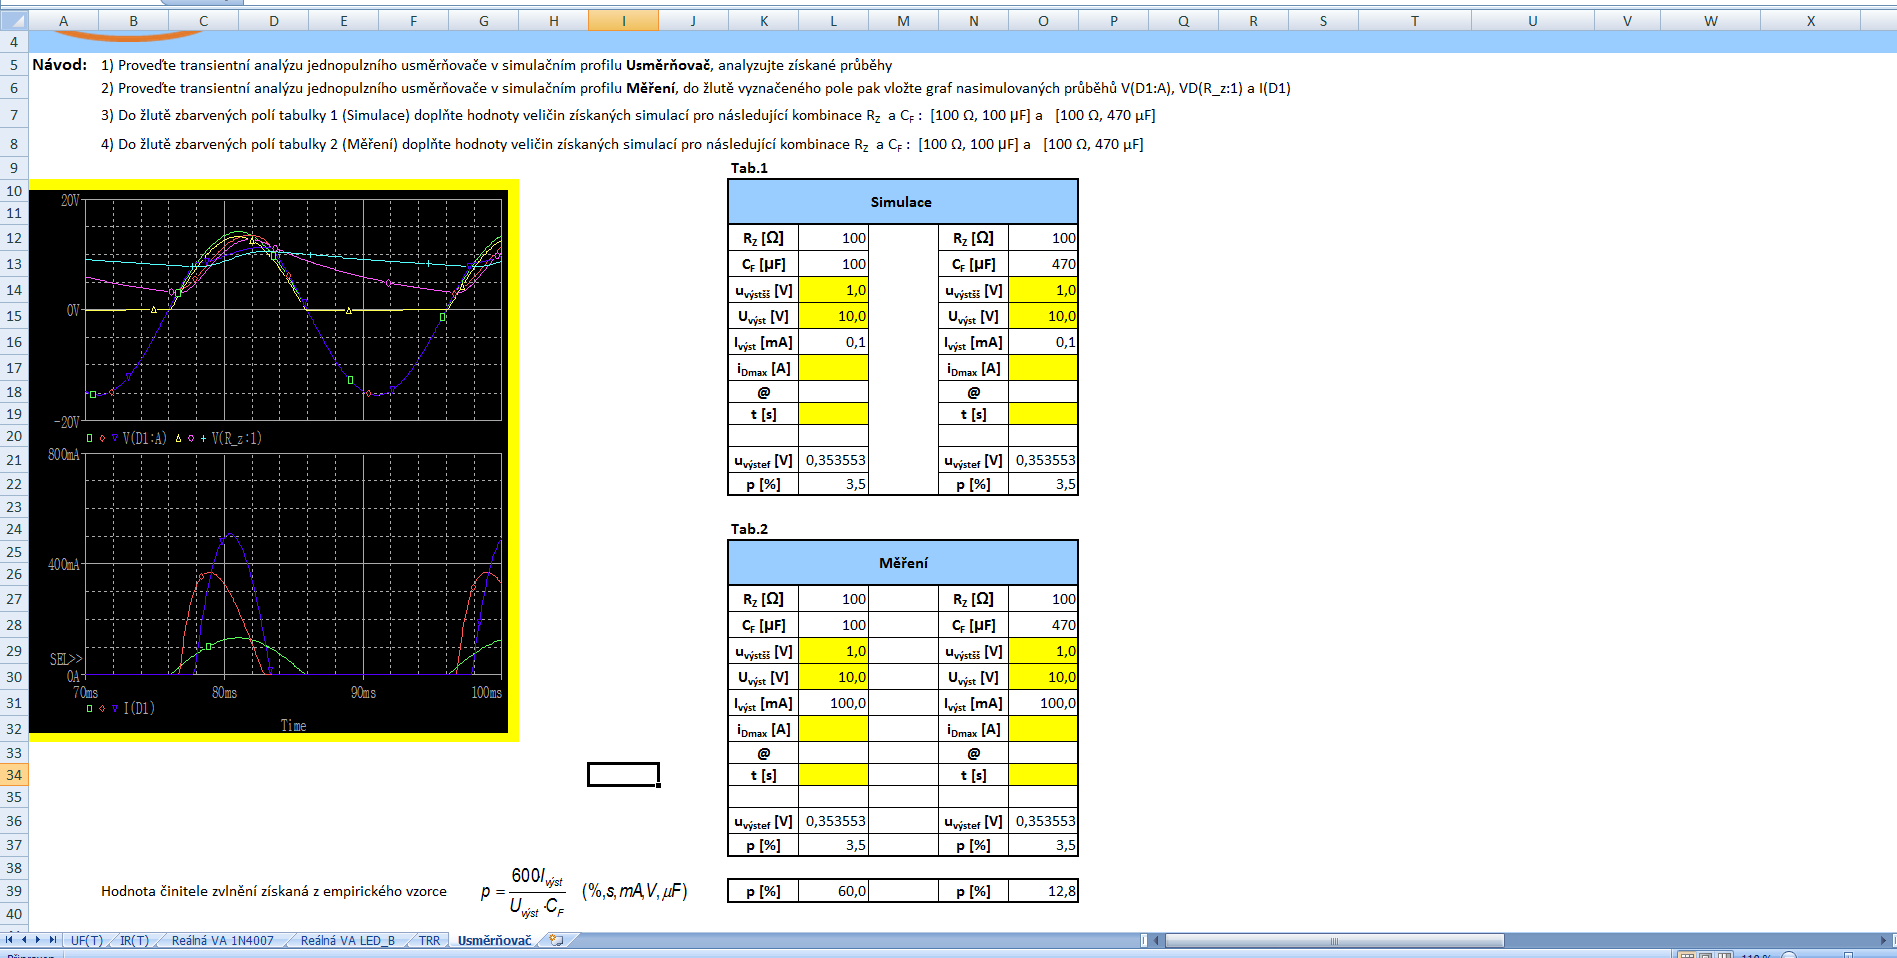Click the tab bar split handle
Screen dimensions: 1897x958
[x=1145, y=941]
